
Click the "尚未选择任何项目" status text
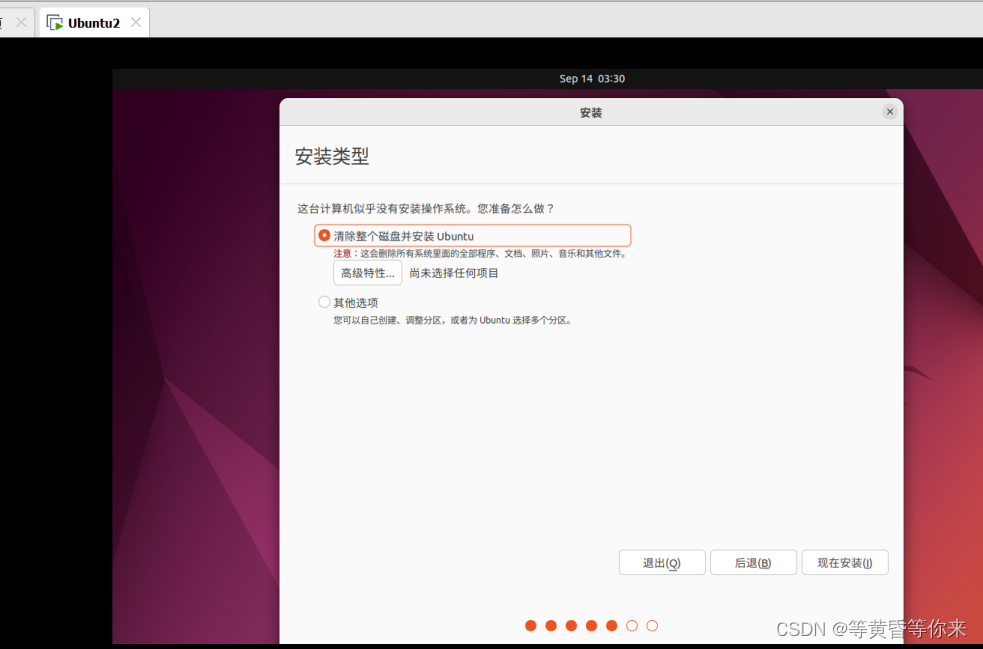click(454, 273)
